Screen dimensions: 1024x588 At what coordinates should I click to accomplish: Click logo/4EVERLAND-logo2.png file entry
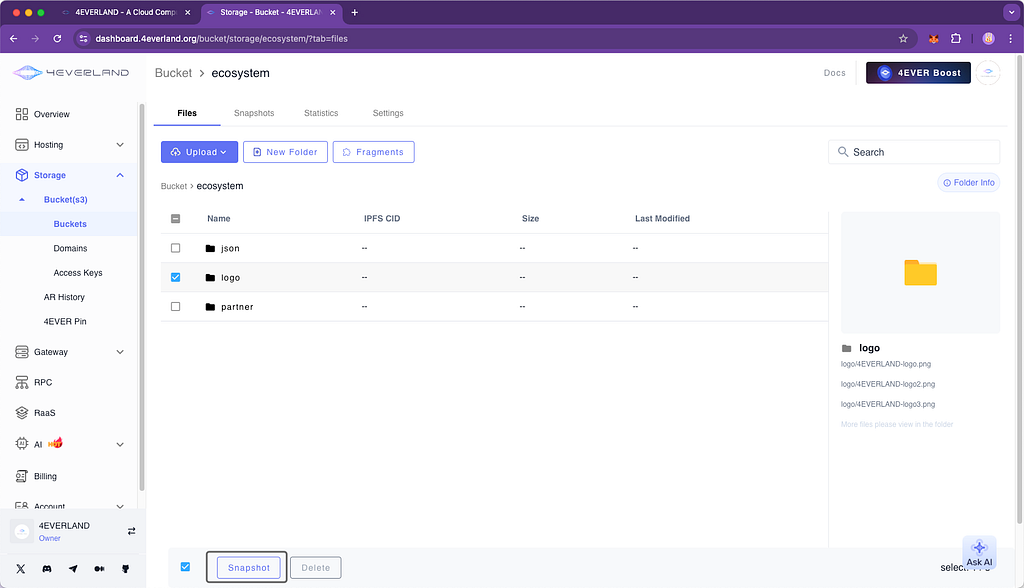click(x=888, y=384)
